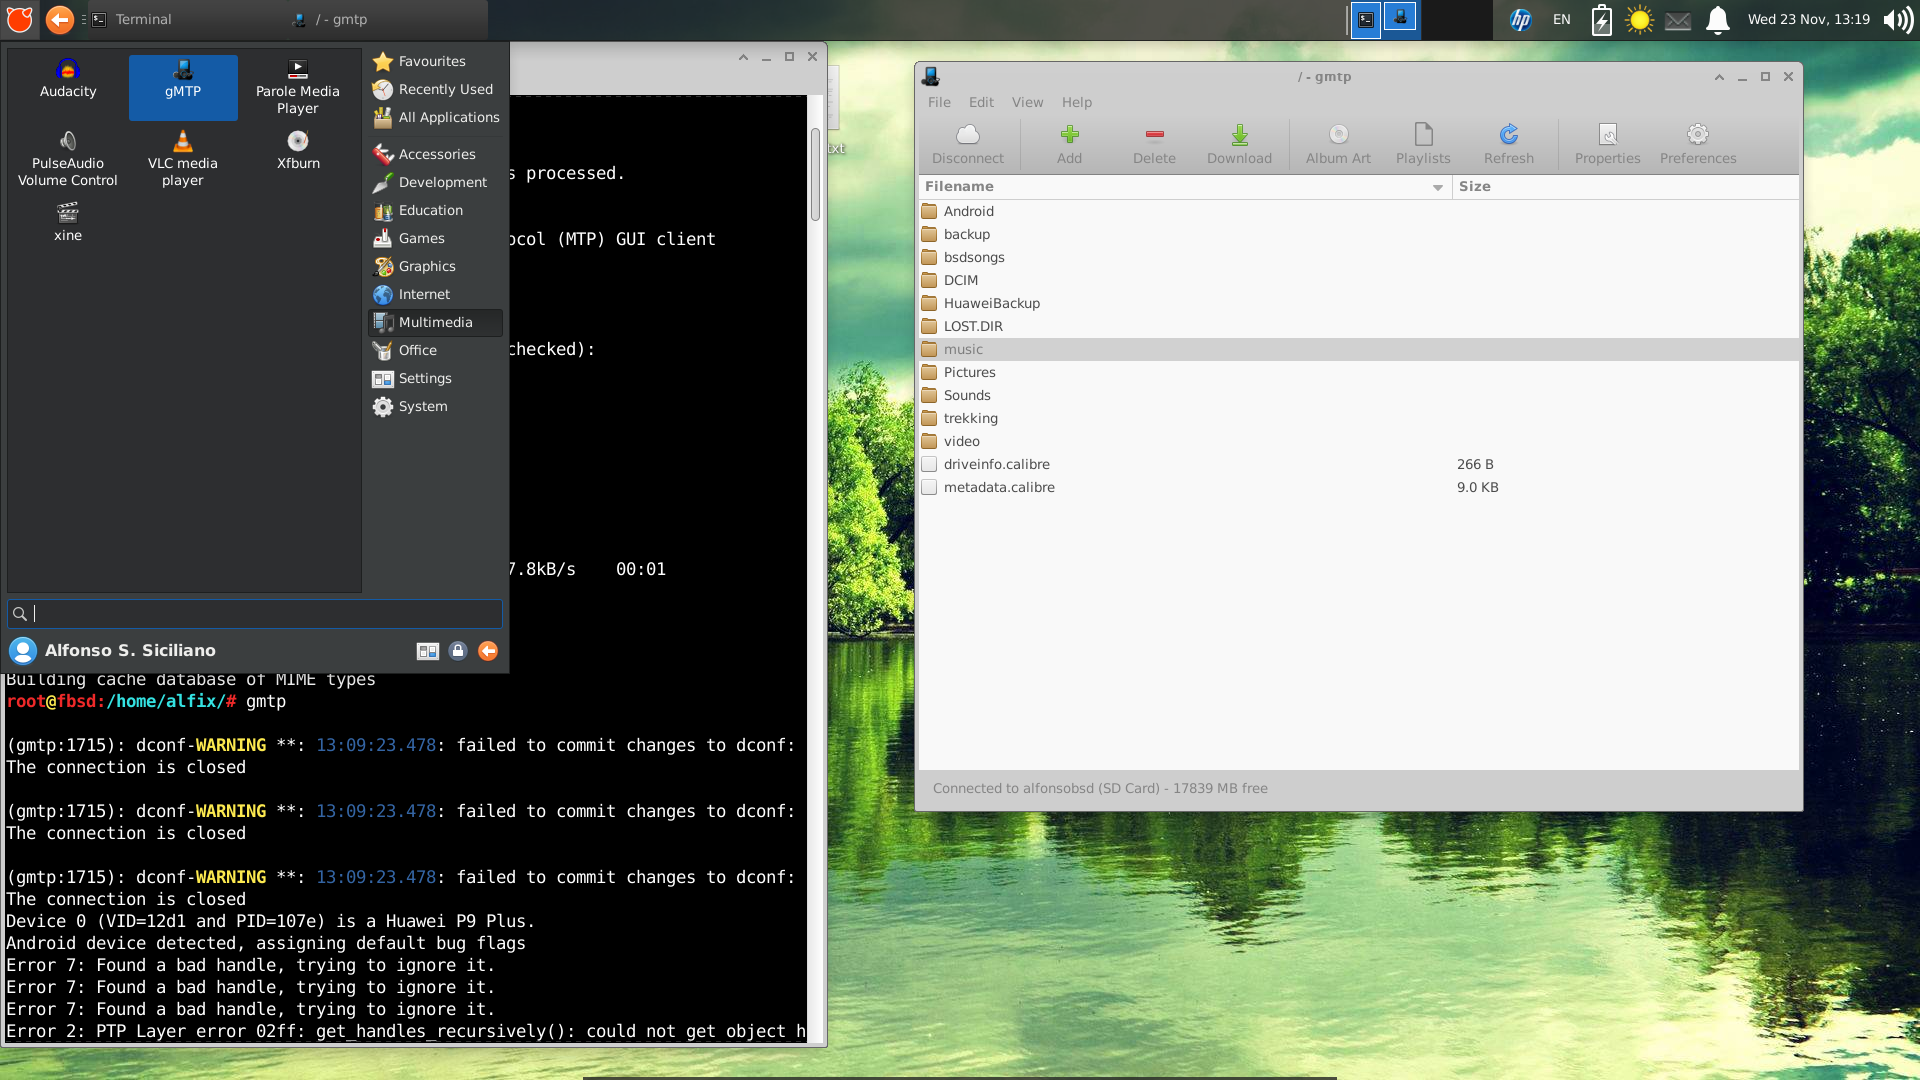This screenshot has height=1080, width=1920.
Task: Expand the All Applications category
Action: pyautogui.click(x=448, y=117)
